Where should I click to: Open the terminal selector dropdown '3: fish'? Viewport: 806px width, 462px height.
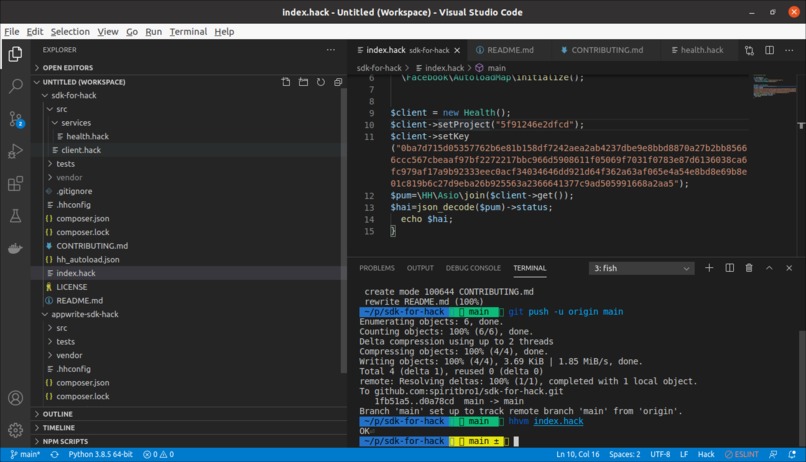tap(641, 268)
